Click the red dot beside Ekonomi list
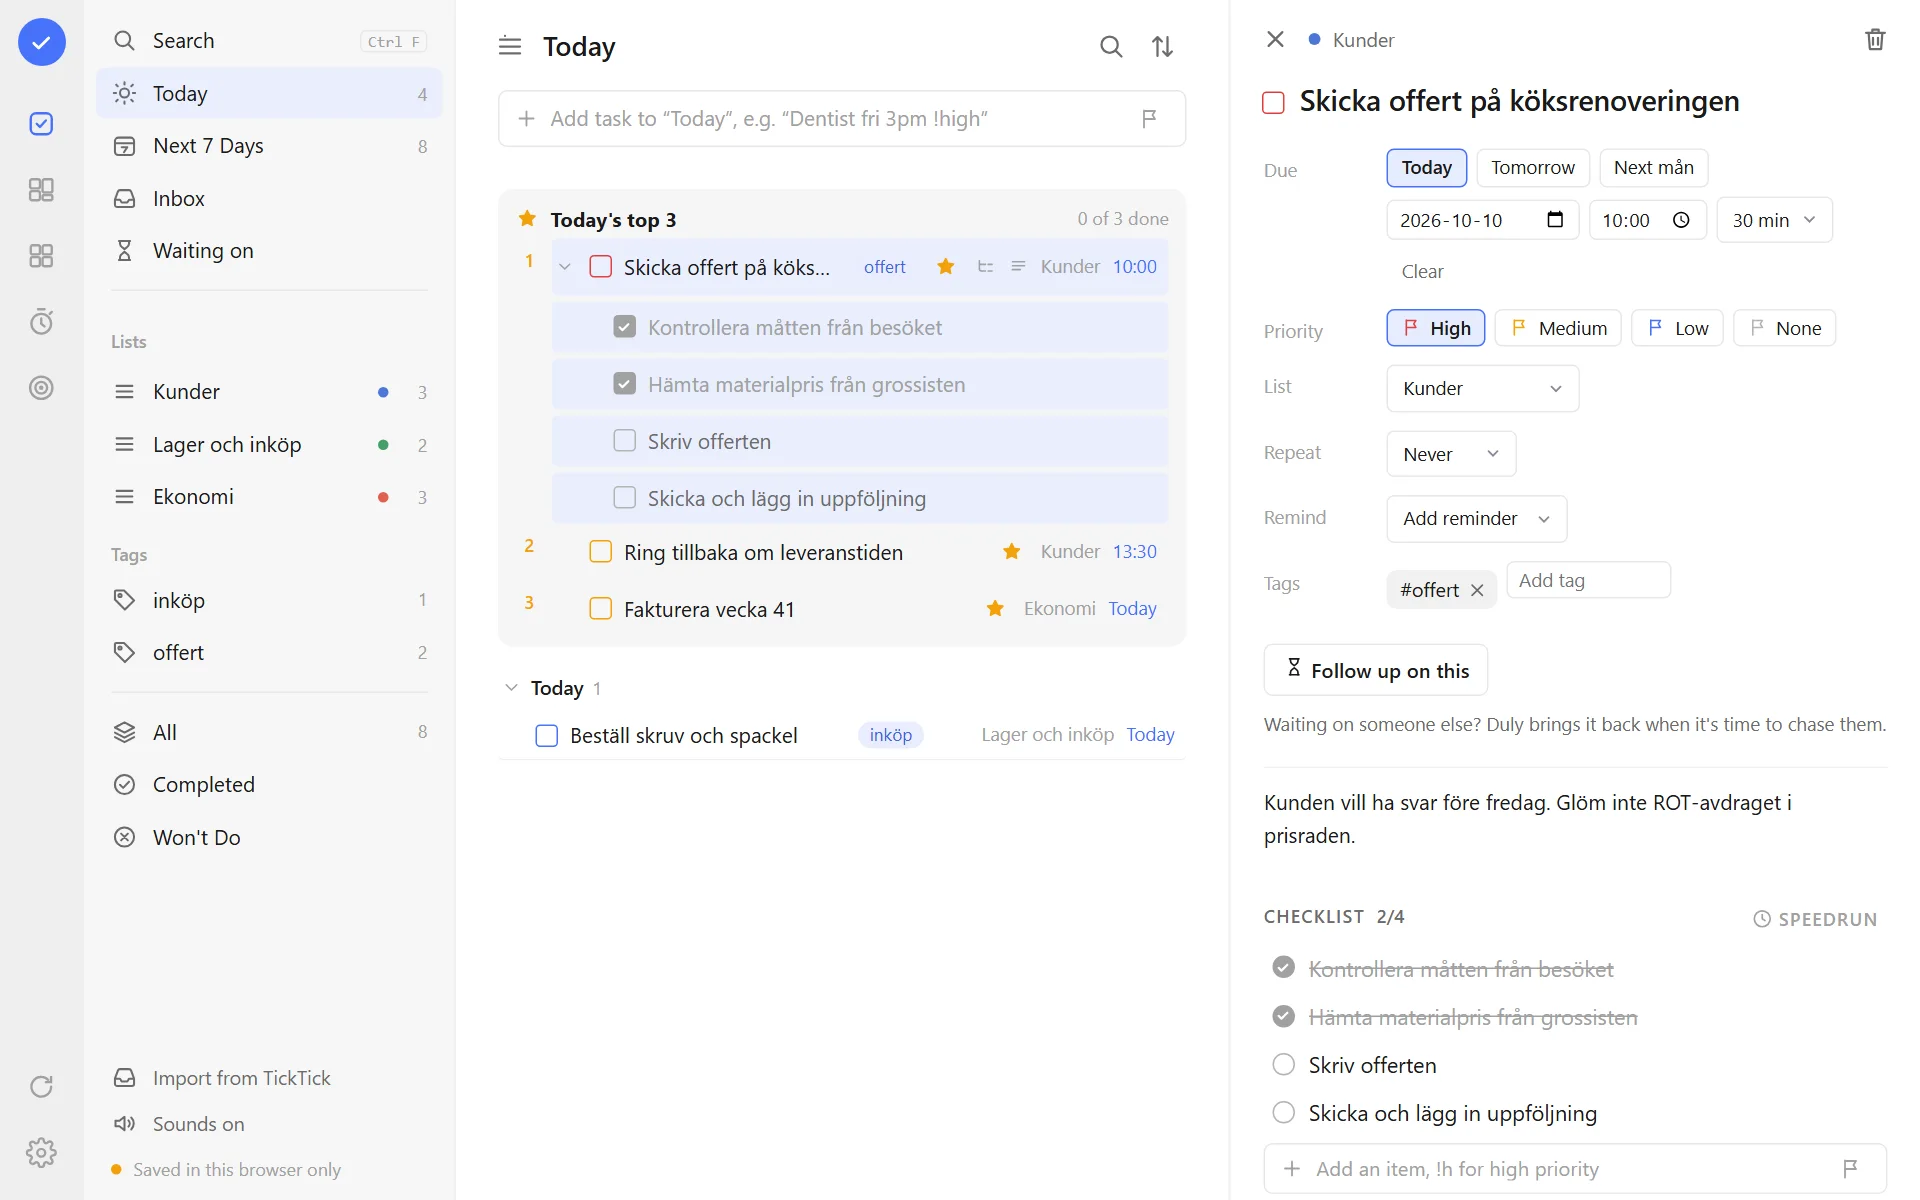 pyautogui.click(x=383, y=497)
